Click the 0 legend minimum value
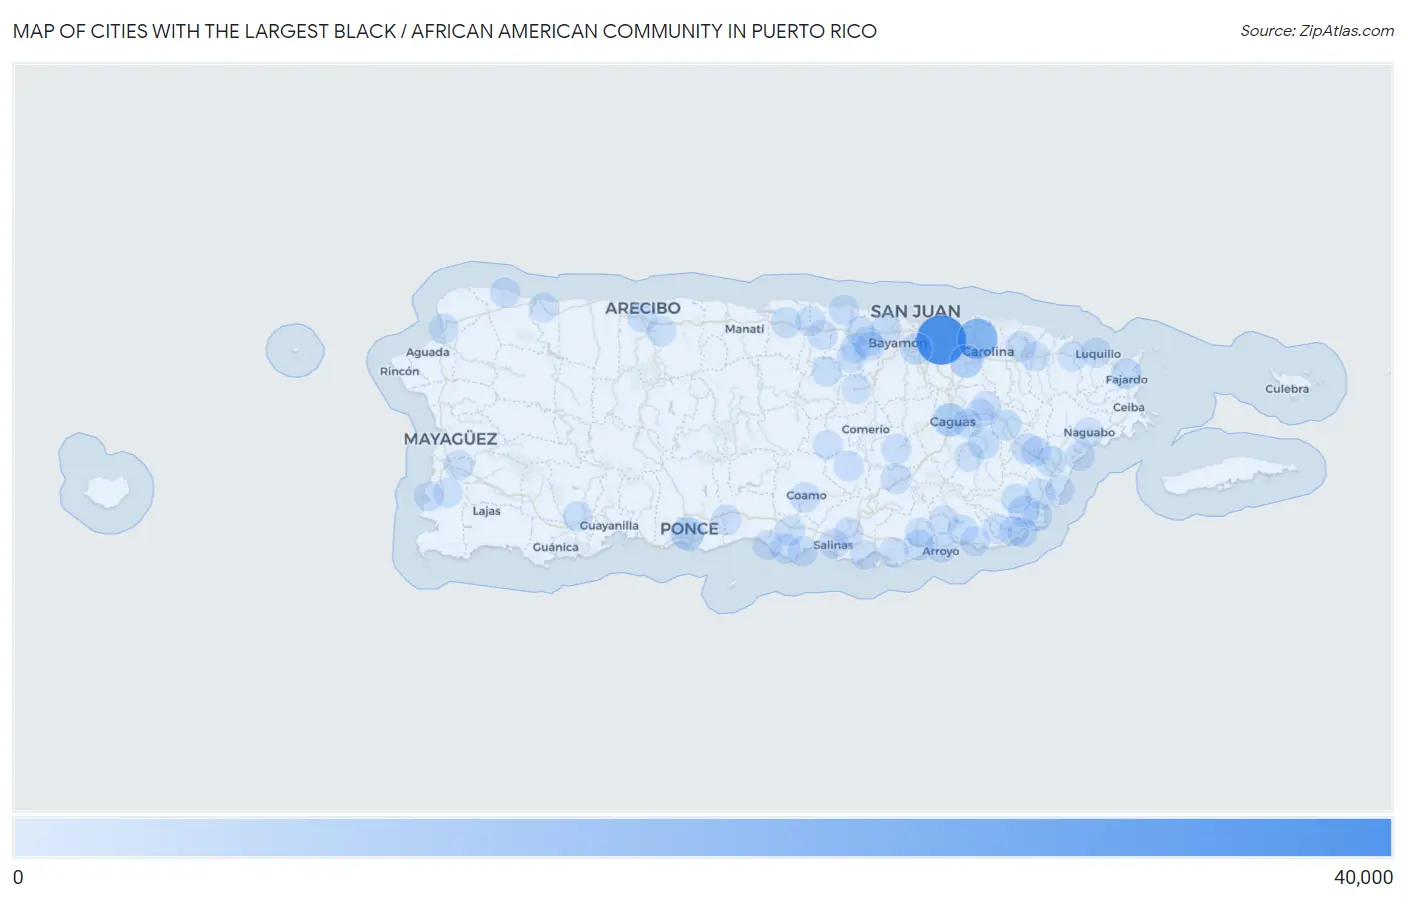The image size is (1406, 899). 18,877
